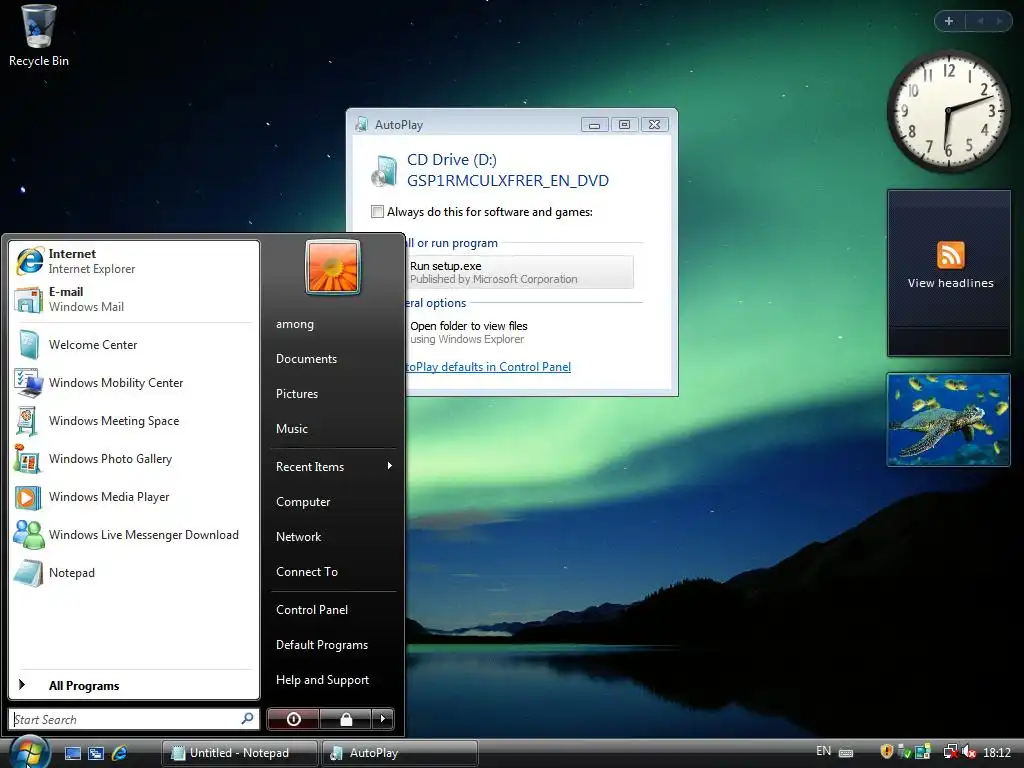Launch Windows Mail E-mail entry

(x=134, y=299)
